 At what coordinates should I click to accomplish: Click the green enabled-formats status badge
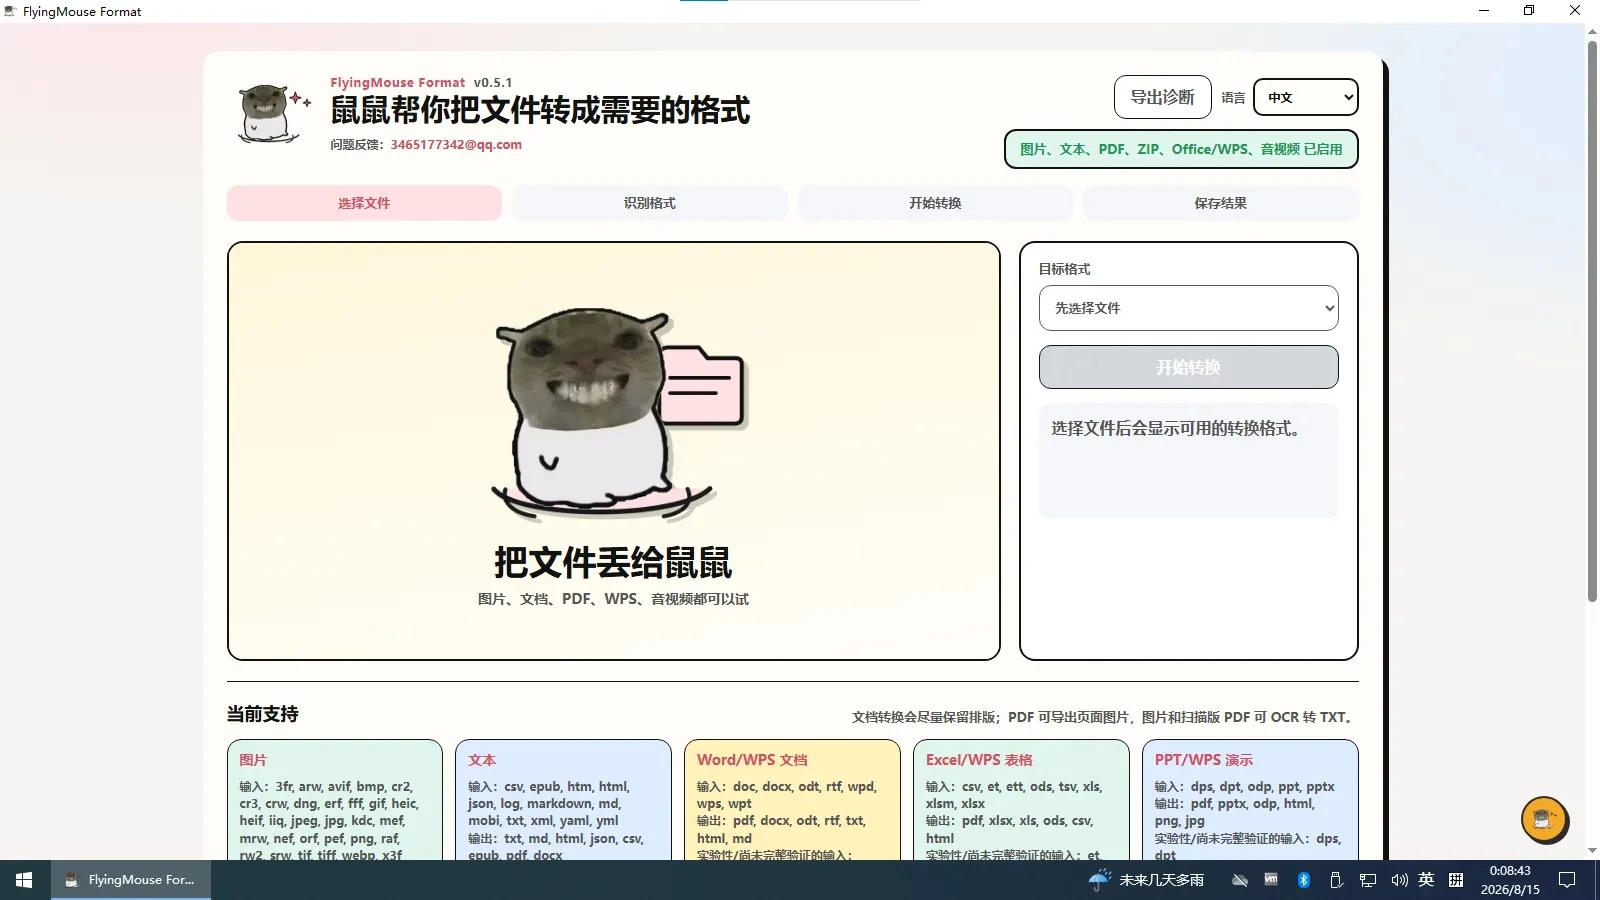1181,149
